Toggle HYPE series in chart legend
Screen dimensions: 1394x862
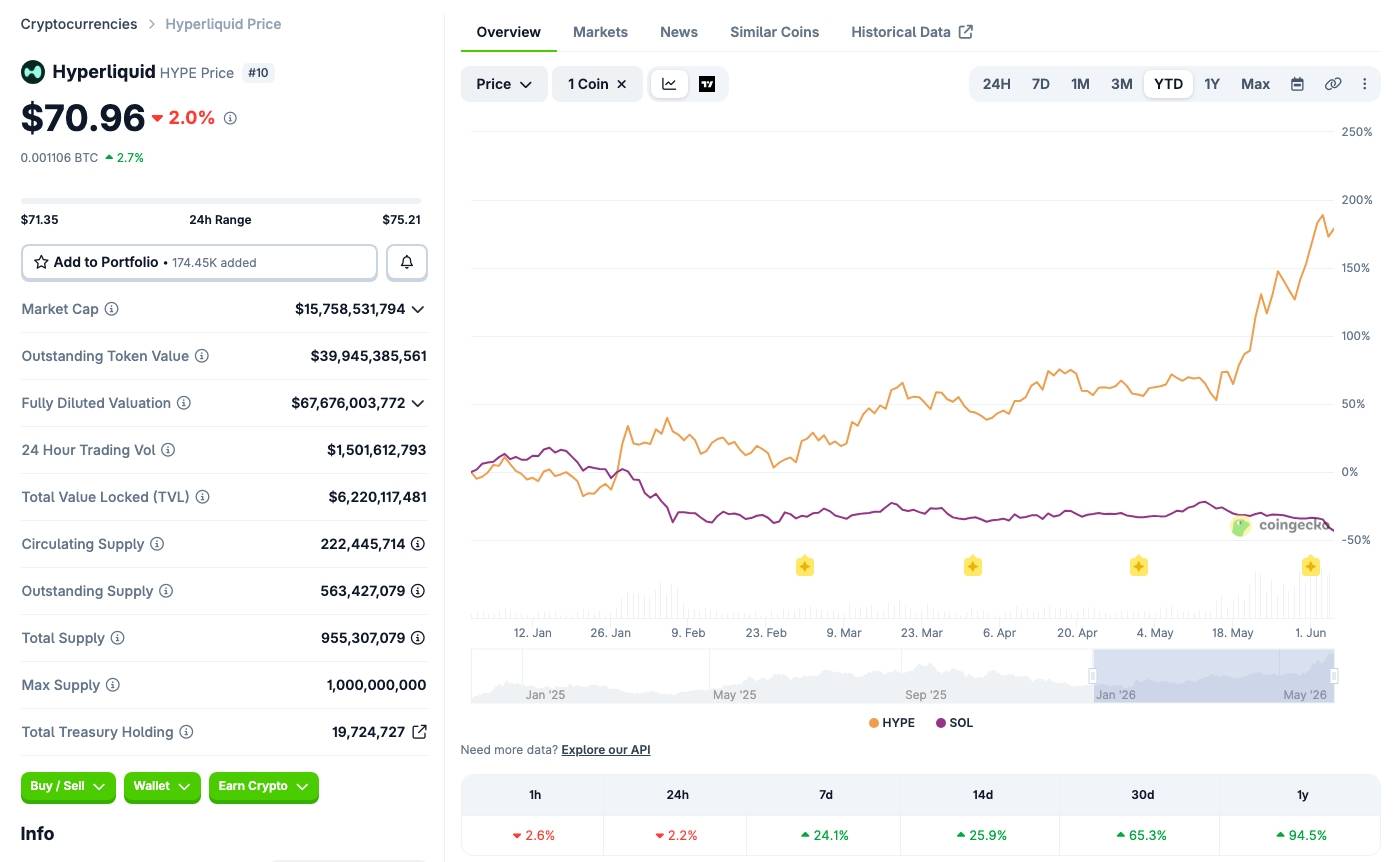[892, 722]
